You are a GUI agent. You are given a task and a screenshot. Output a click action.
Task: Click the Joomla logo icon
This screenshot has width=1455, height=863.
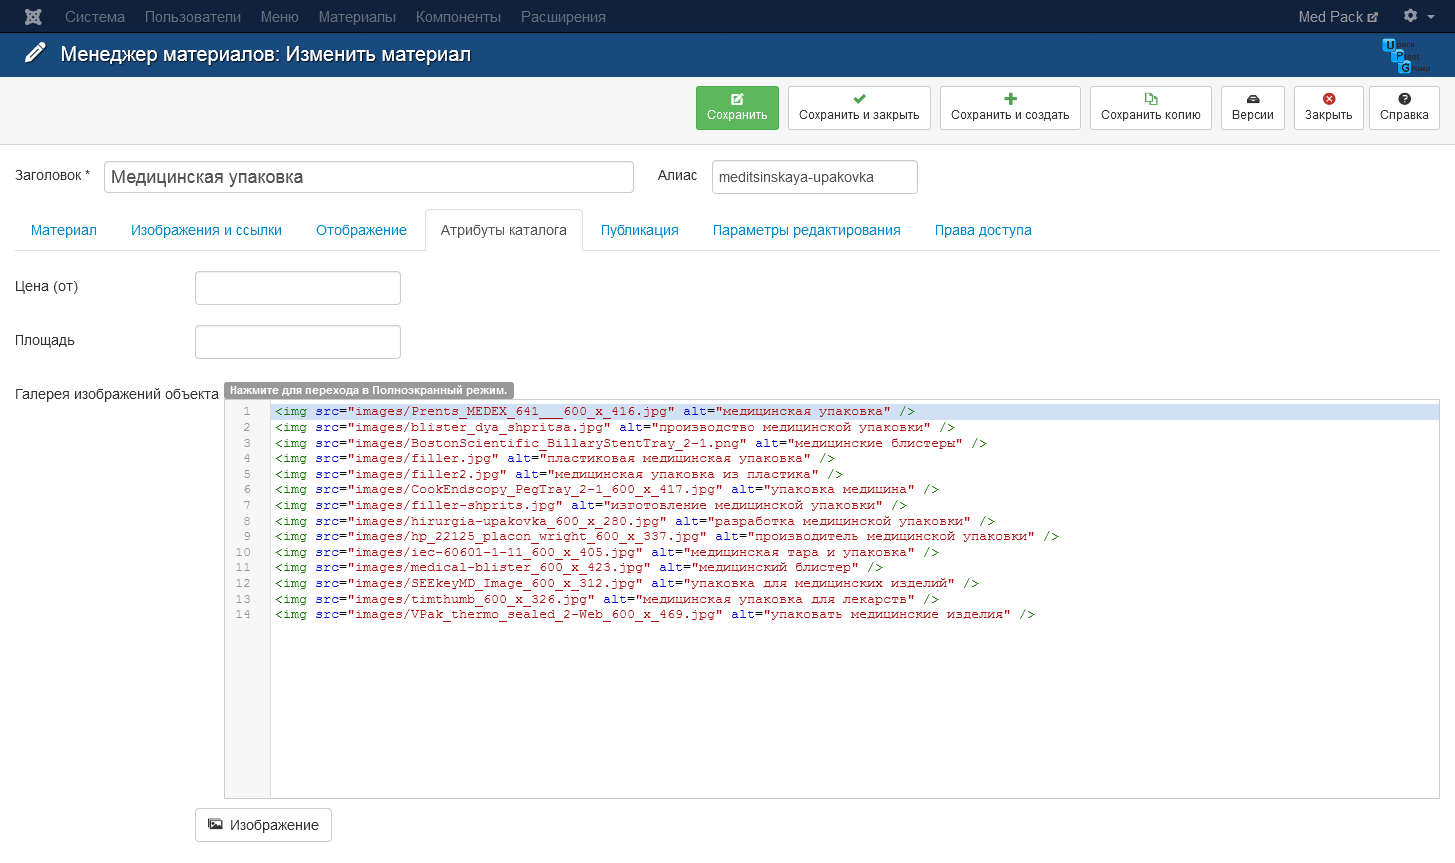tap(33, 17)
